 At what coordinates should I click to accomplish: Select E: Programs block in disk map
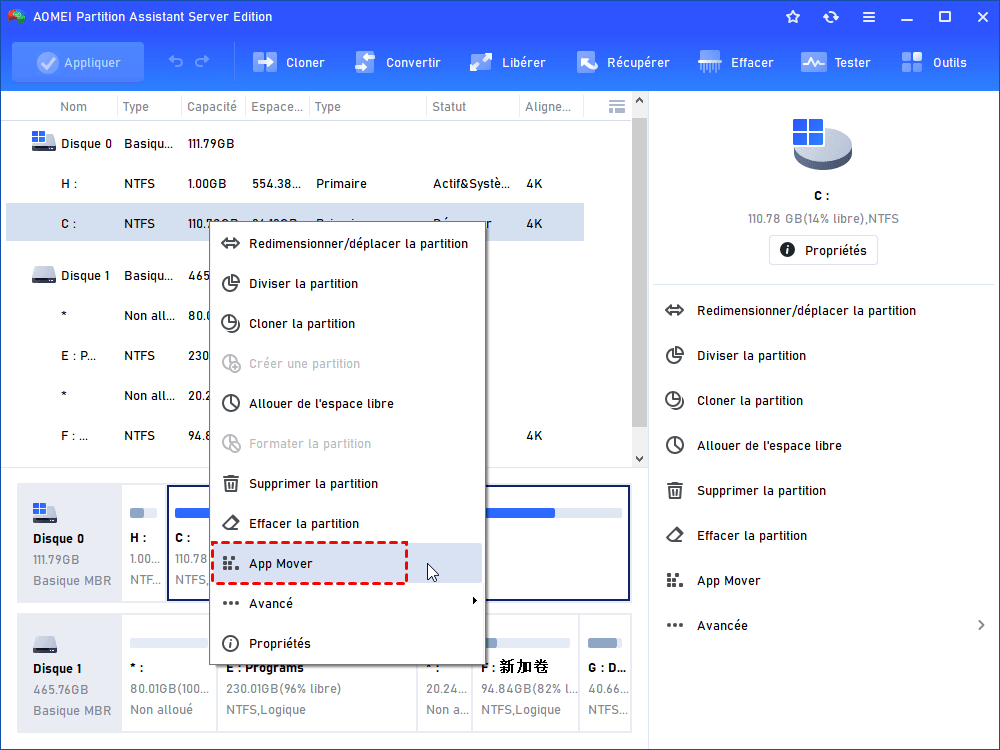click(x=317, y=696)
